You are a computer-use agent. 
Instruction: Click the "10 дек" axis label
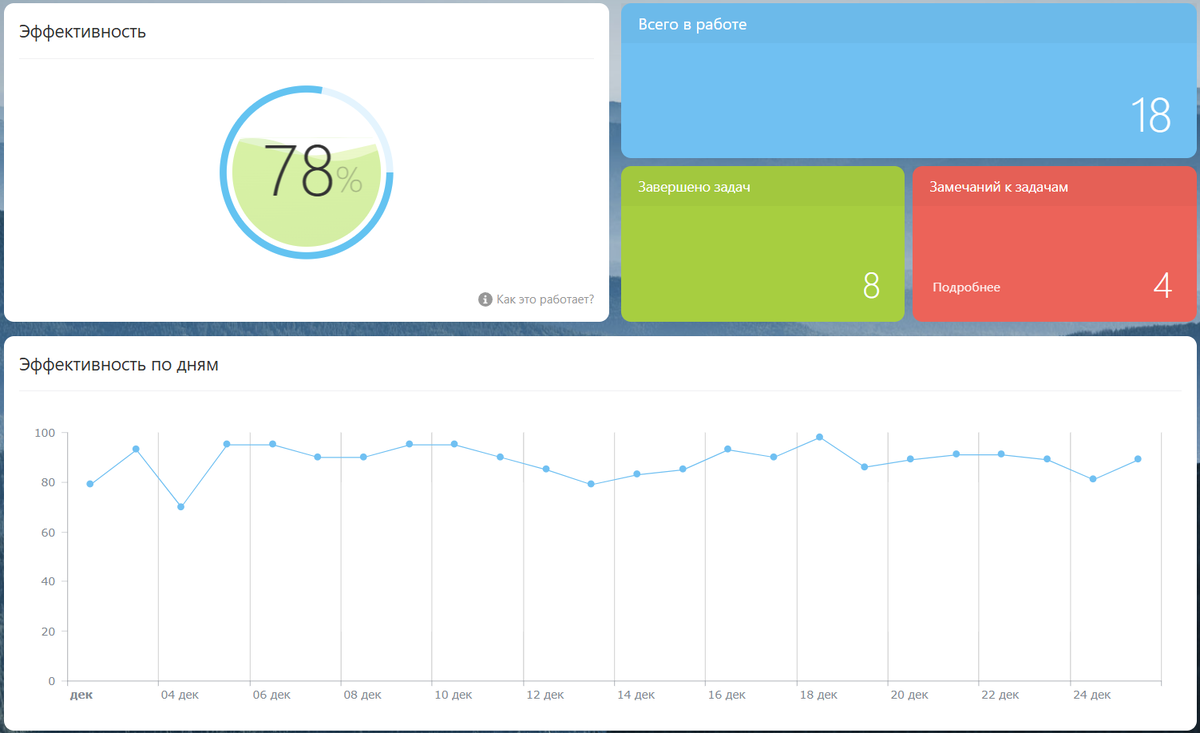pos(453,694)
